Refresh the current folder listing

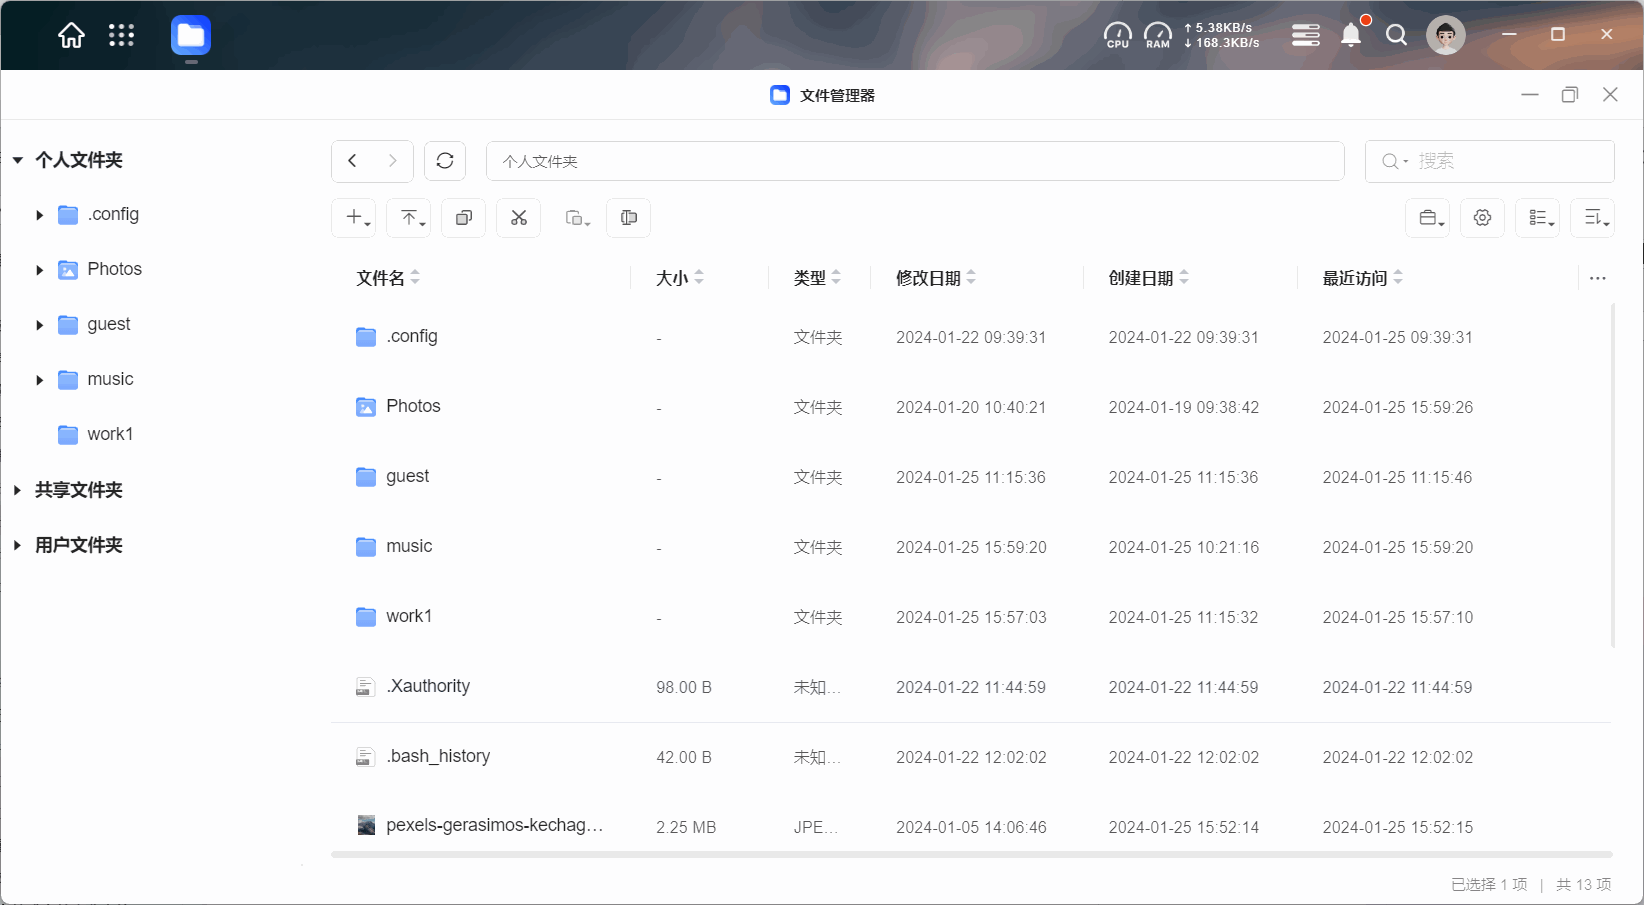pyautogui.click(x=445, y=161)
